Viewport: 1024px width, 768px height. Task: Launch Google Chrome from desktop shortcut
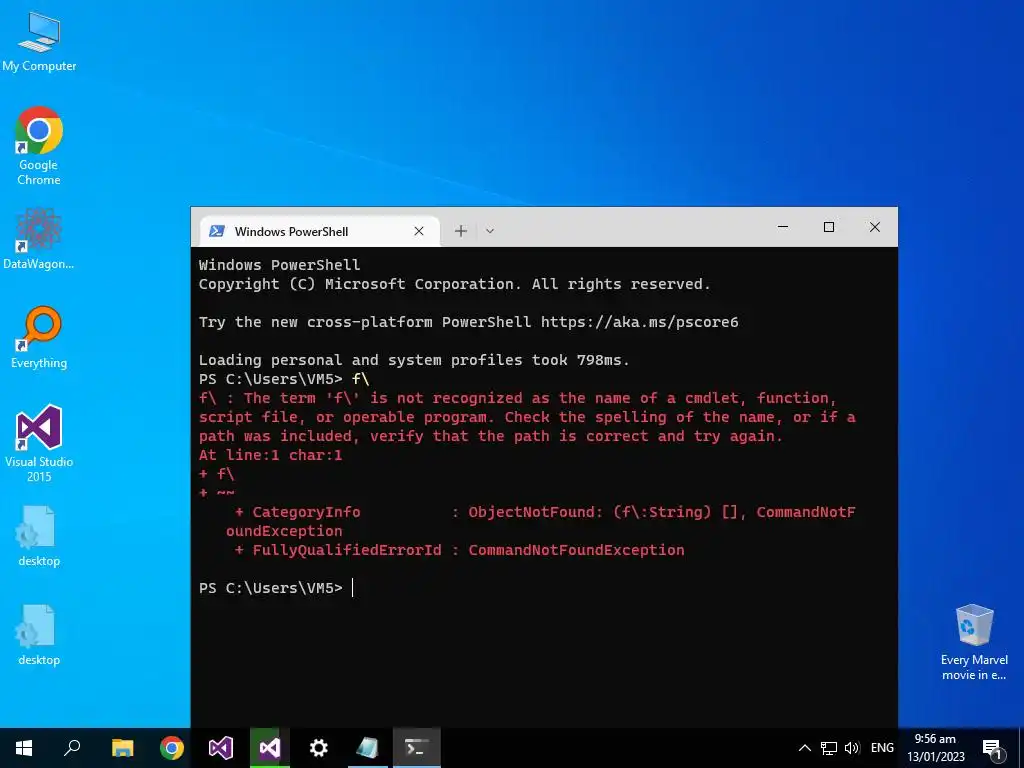point(39,146)
